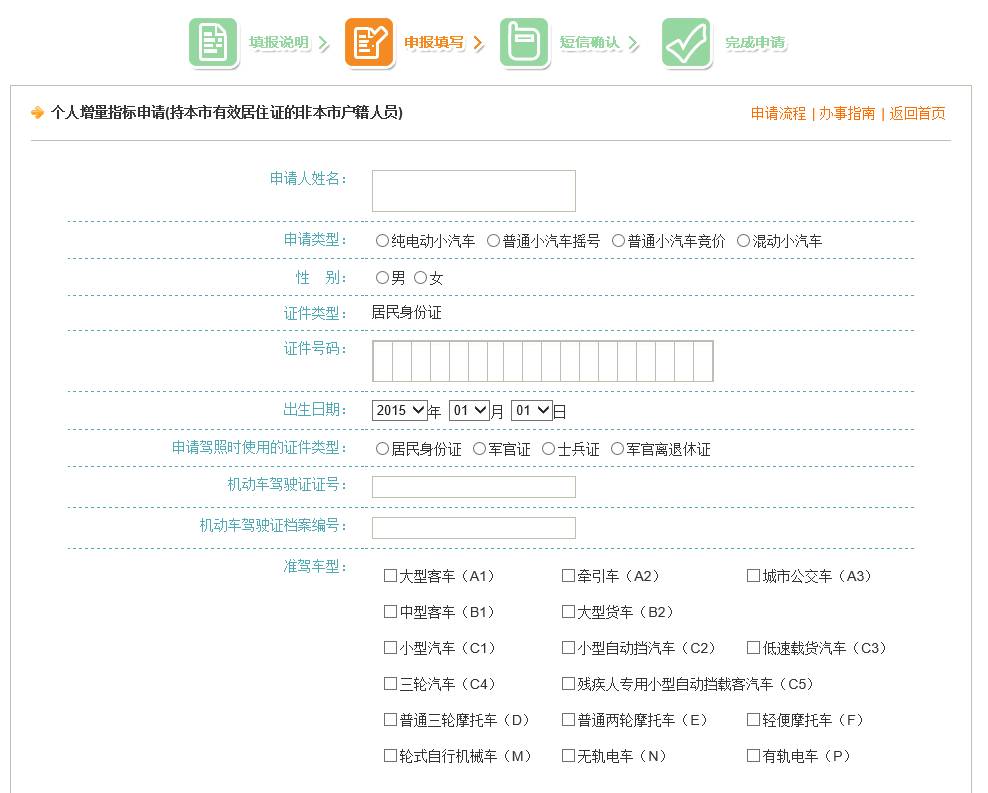The height and width of the screenshot is (793, 988).
Task: Click the 短信确认 phone step icon
Action: tap(524, 43)
